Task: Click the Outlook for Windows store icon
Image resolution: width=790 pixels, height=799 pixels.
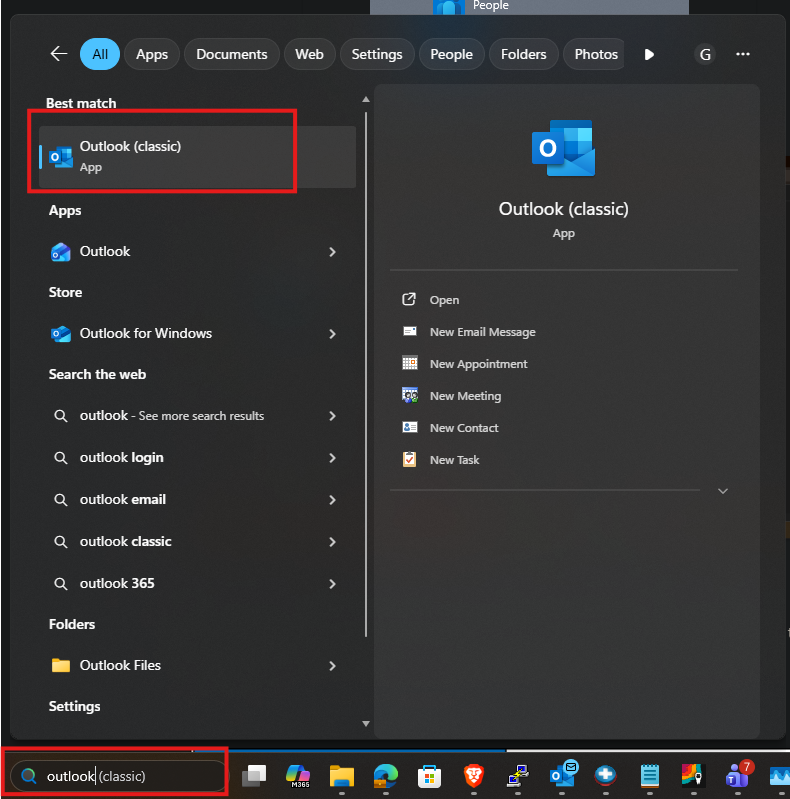Action: [61, 334]
